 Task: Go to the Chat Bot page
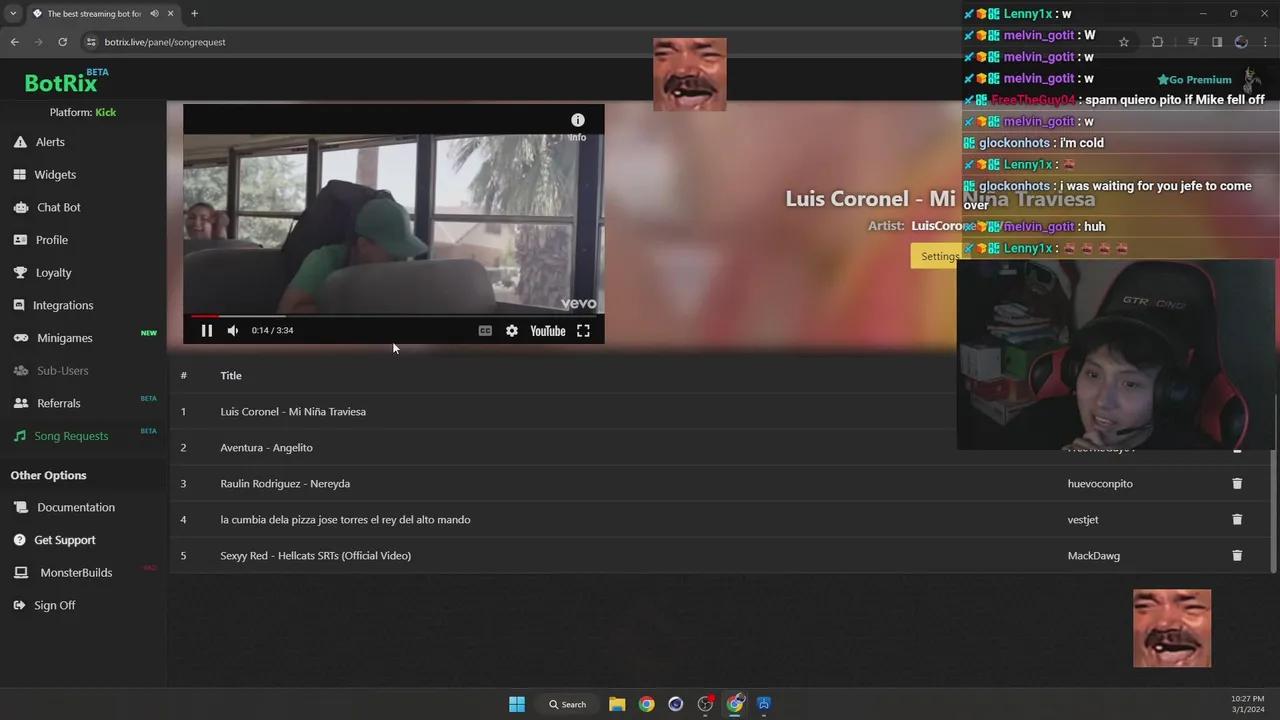click(58, 207)
